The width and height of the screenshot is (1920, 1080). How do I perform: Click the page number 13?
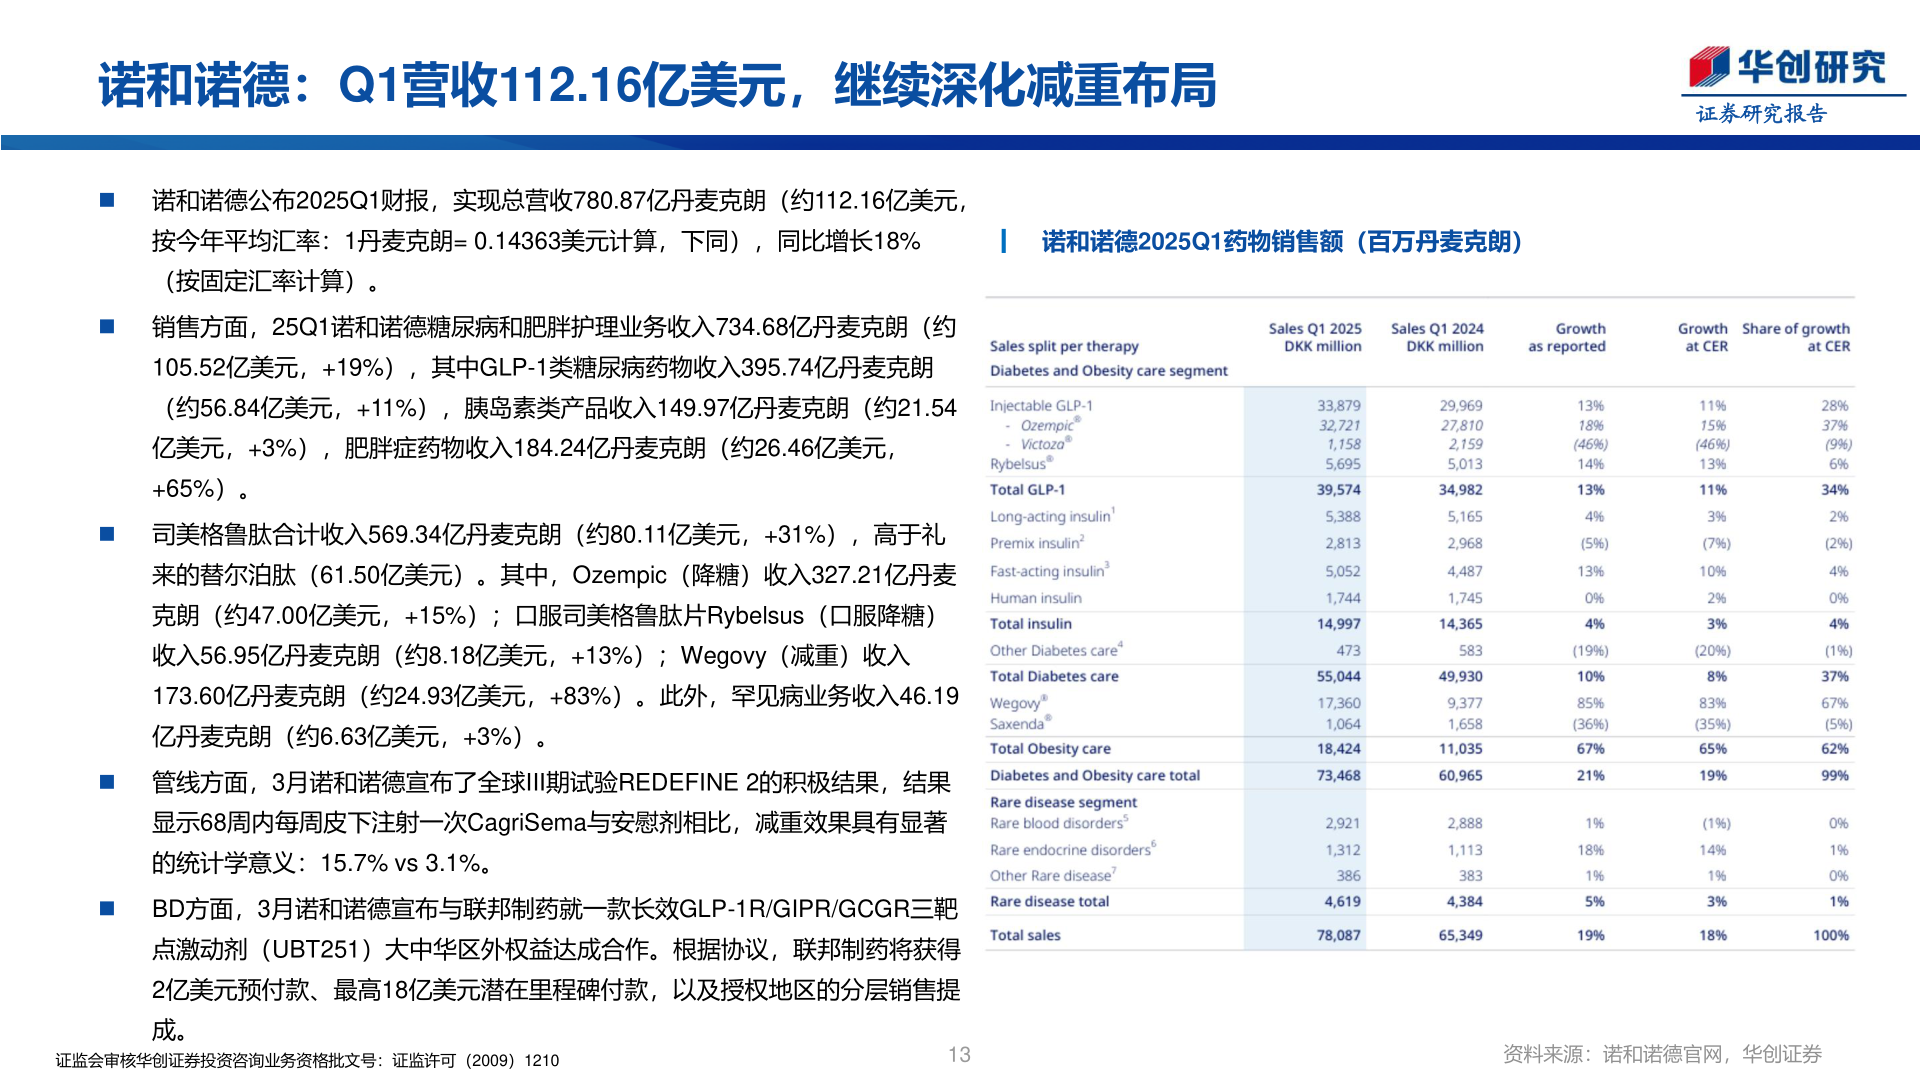(959, 1052)
